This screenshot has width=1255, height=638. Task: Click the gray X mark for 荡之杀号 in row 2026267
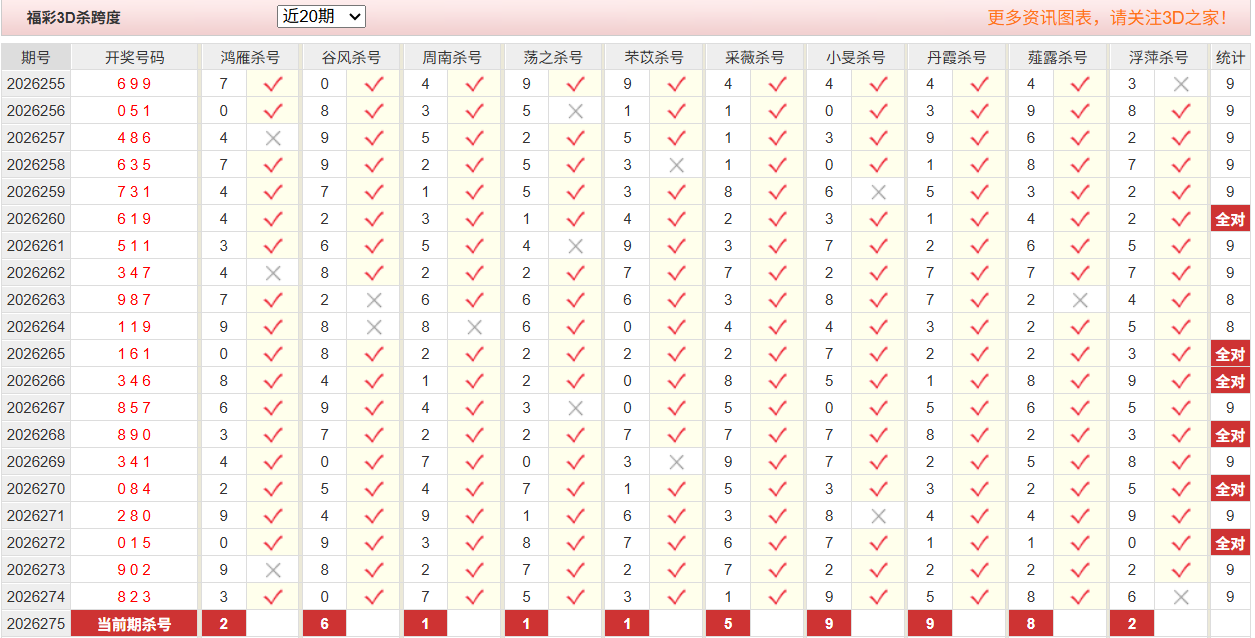tap(575, 408)
